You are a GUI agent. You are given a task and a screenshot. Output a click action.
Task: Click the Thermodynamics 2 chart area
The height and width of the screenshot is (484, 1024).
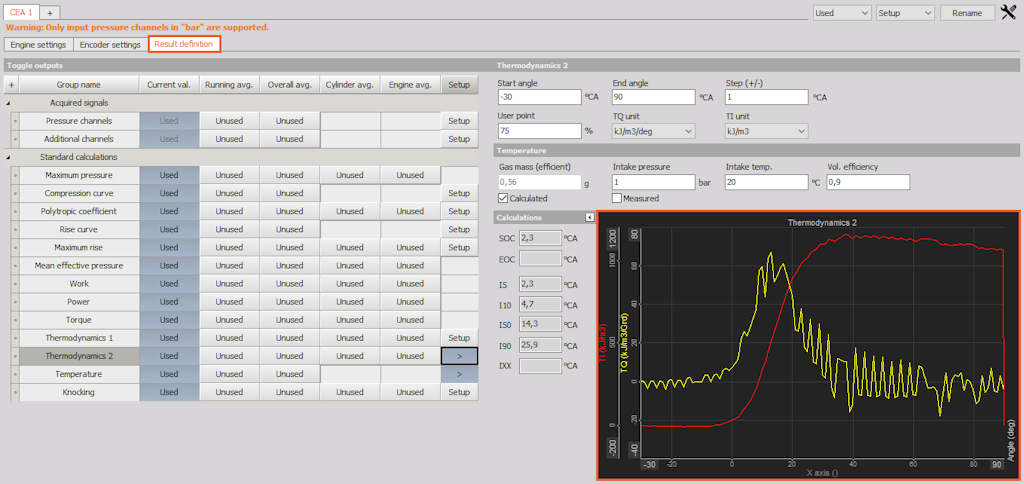808,345
